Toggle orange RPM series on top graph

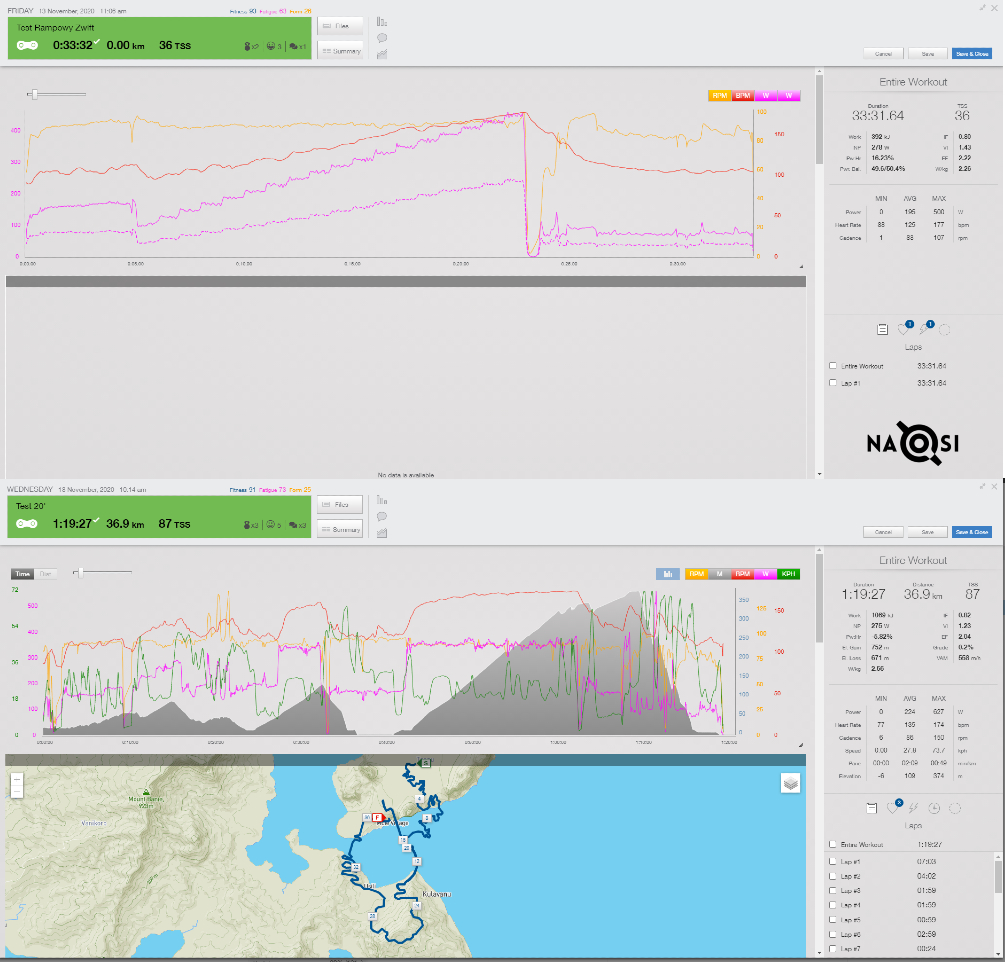coord(719,95)
